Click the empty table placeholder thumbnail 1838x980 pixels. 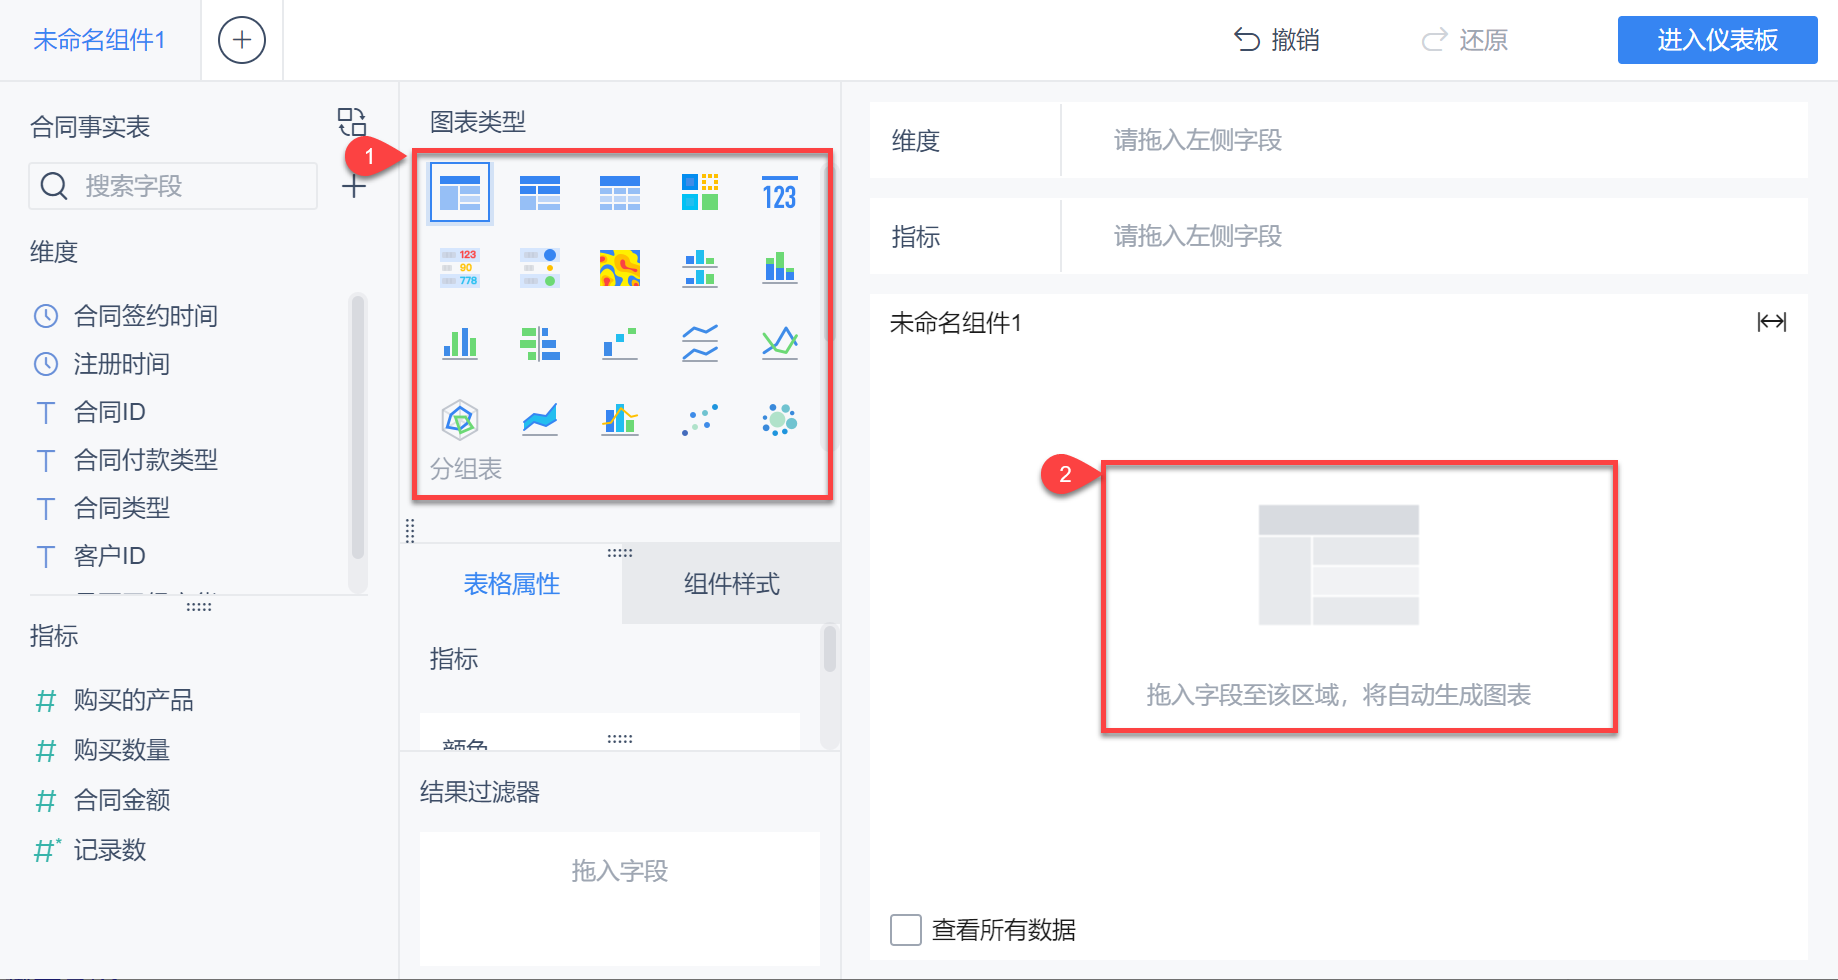coord(1339,565)
